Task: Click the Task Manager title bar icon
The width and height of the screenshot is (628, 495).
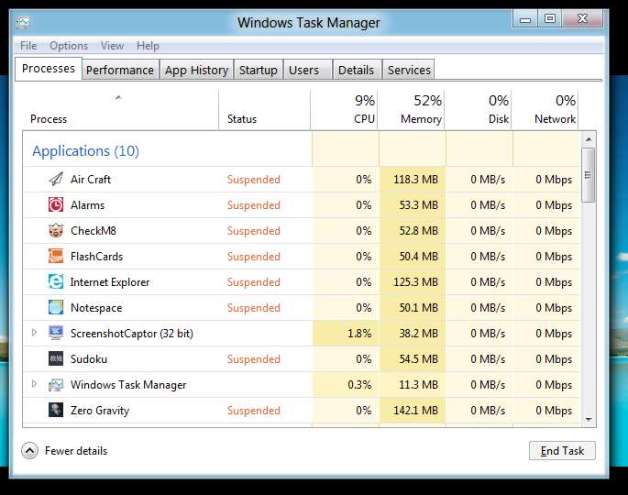Action: point(24,22)
